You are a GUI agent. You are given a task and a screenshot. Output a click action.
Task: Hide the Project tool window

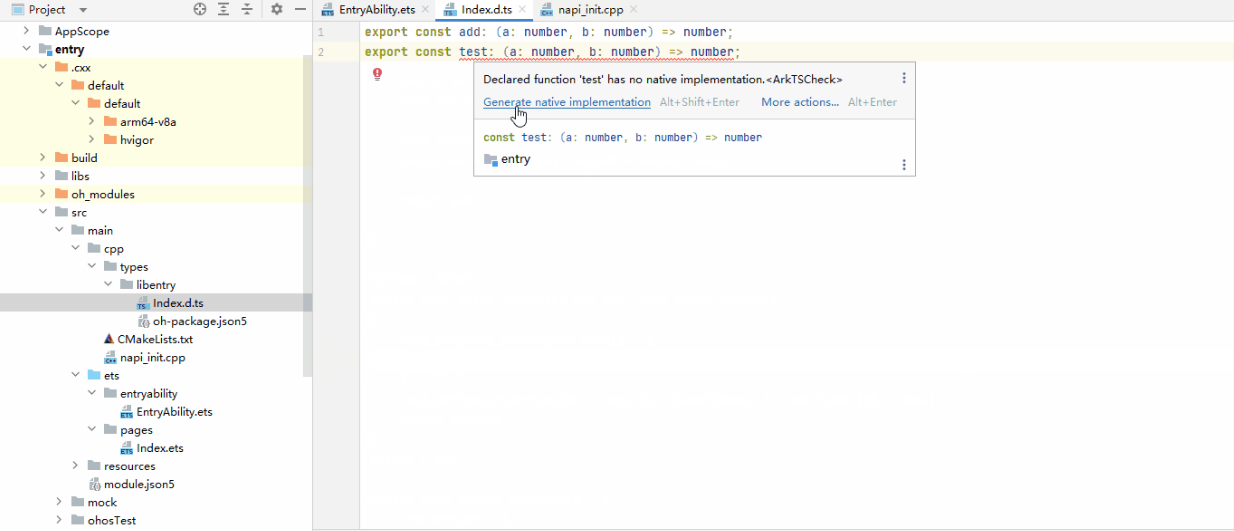pyautogui.click(x=300, y=9)
